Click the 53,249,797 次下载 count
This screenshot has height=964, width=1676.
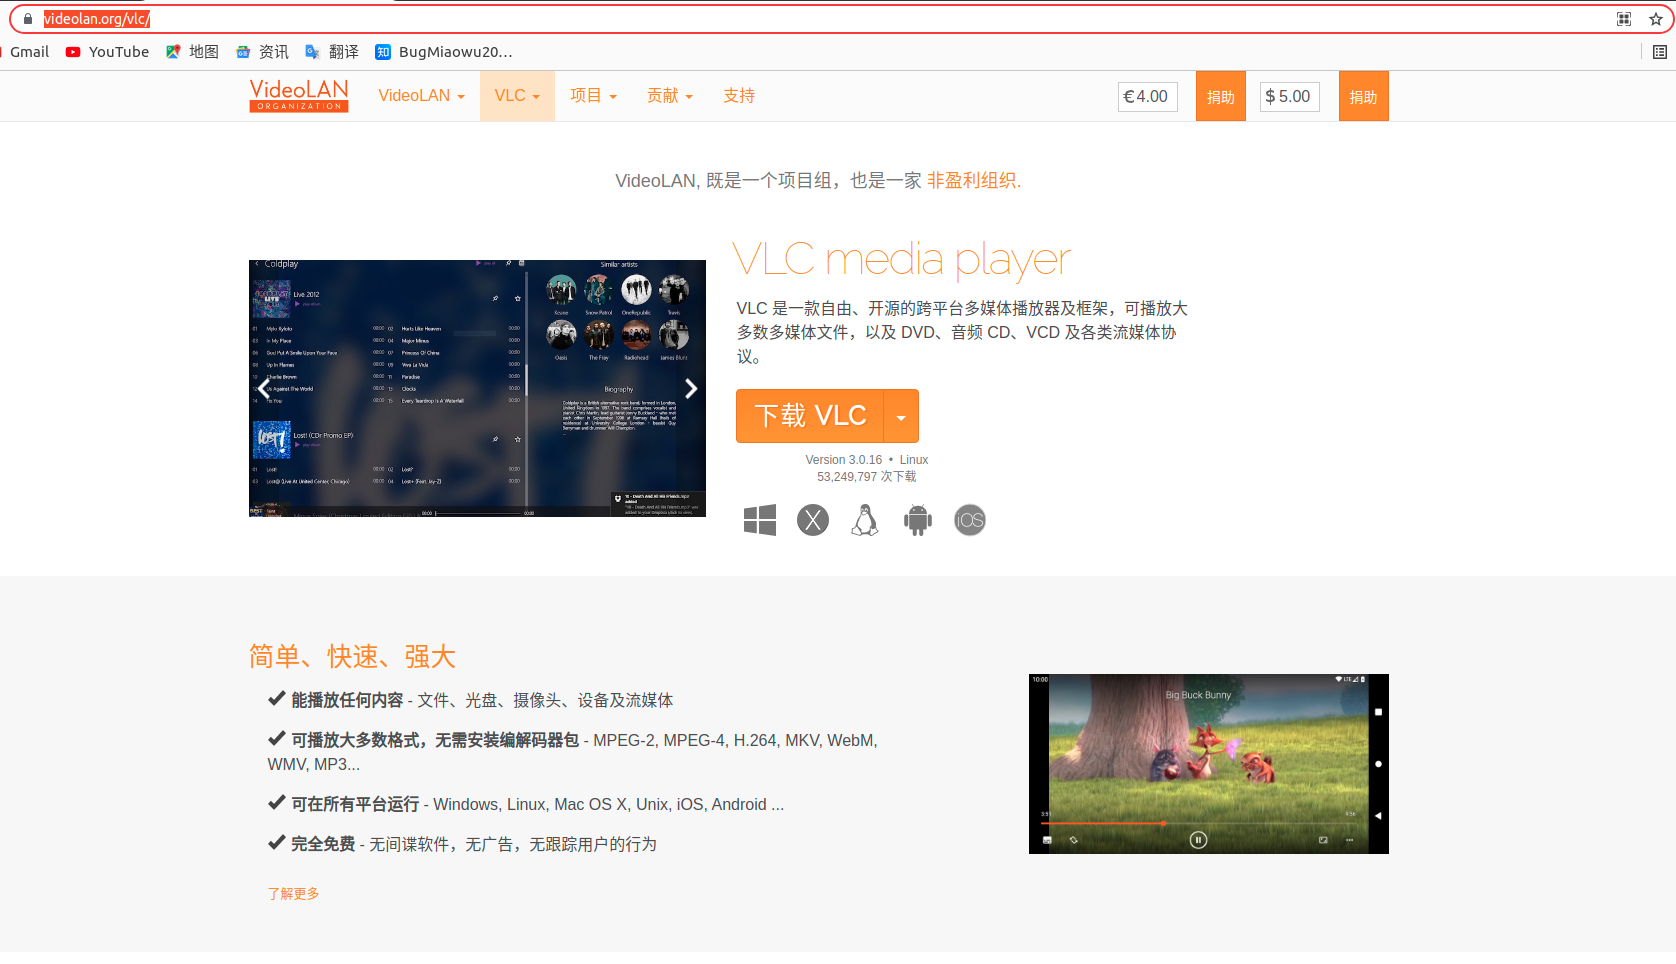click(x=867, y=477)
